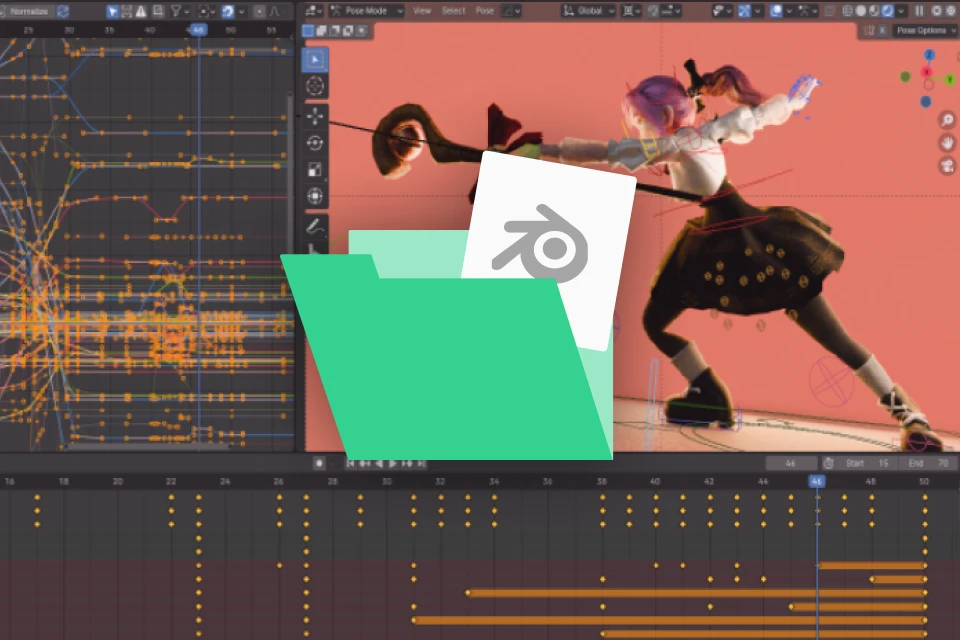
Task: Select the Cursor tool
Action: [x=315, y=86]
